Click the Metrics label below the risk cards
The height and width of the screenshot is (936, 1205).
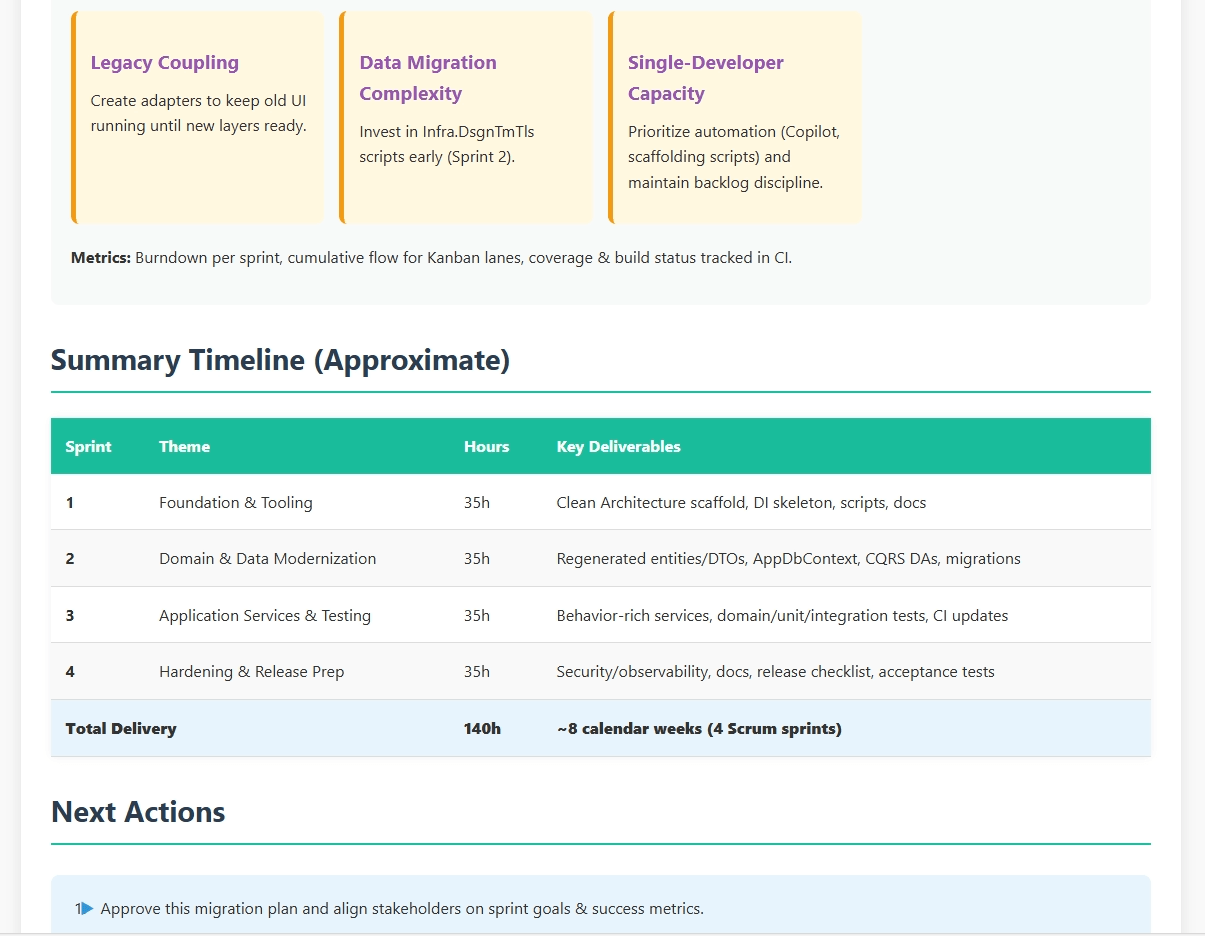point(100,258)
